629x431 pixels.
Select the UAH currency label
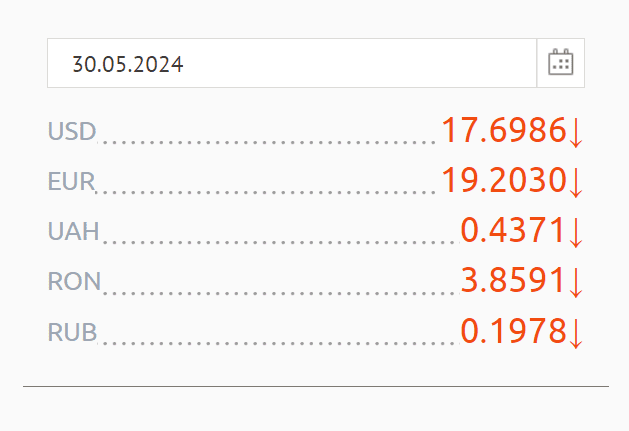point(74,231)
